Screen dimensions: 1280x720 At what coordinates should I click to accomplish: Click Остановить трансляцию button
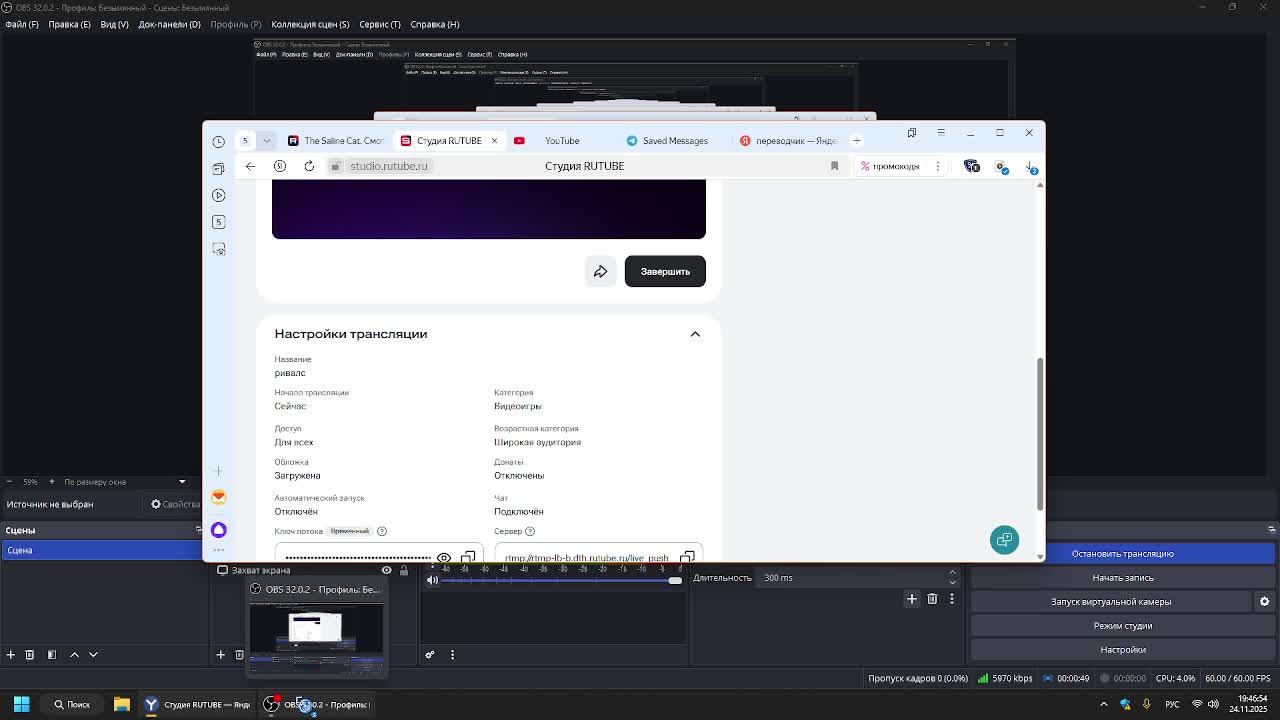point(1123,554)
